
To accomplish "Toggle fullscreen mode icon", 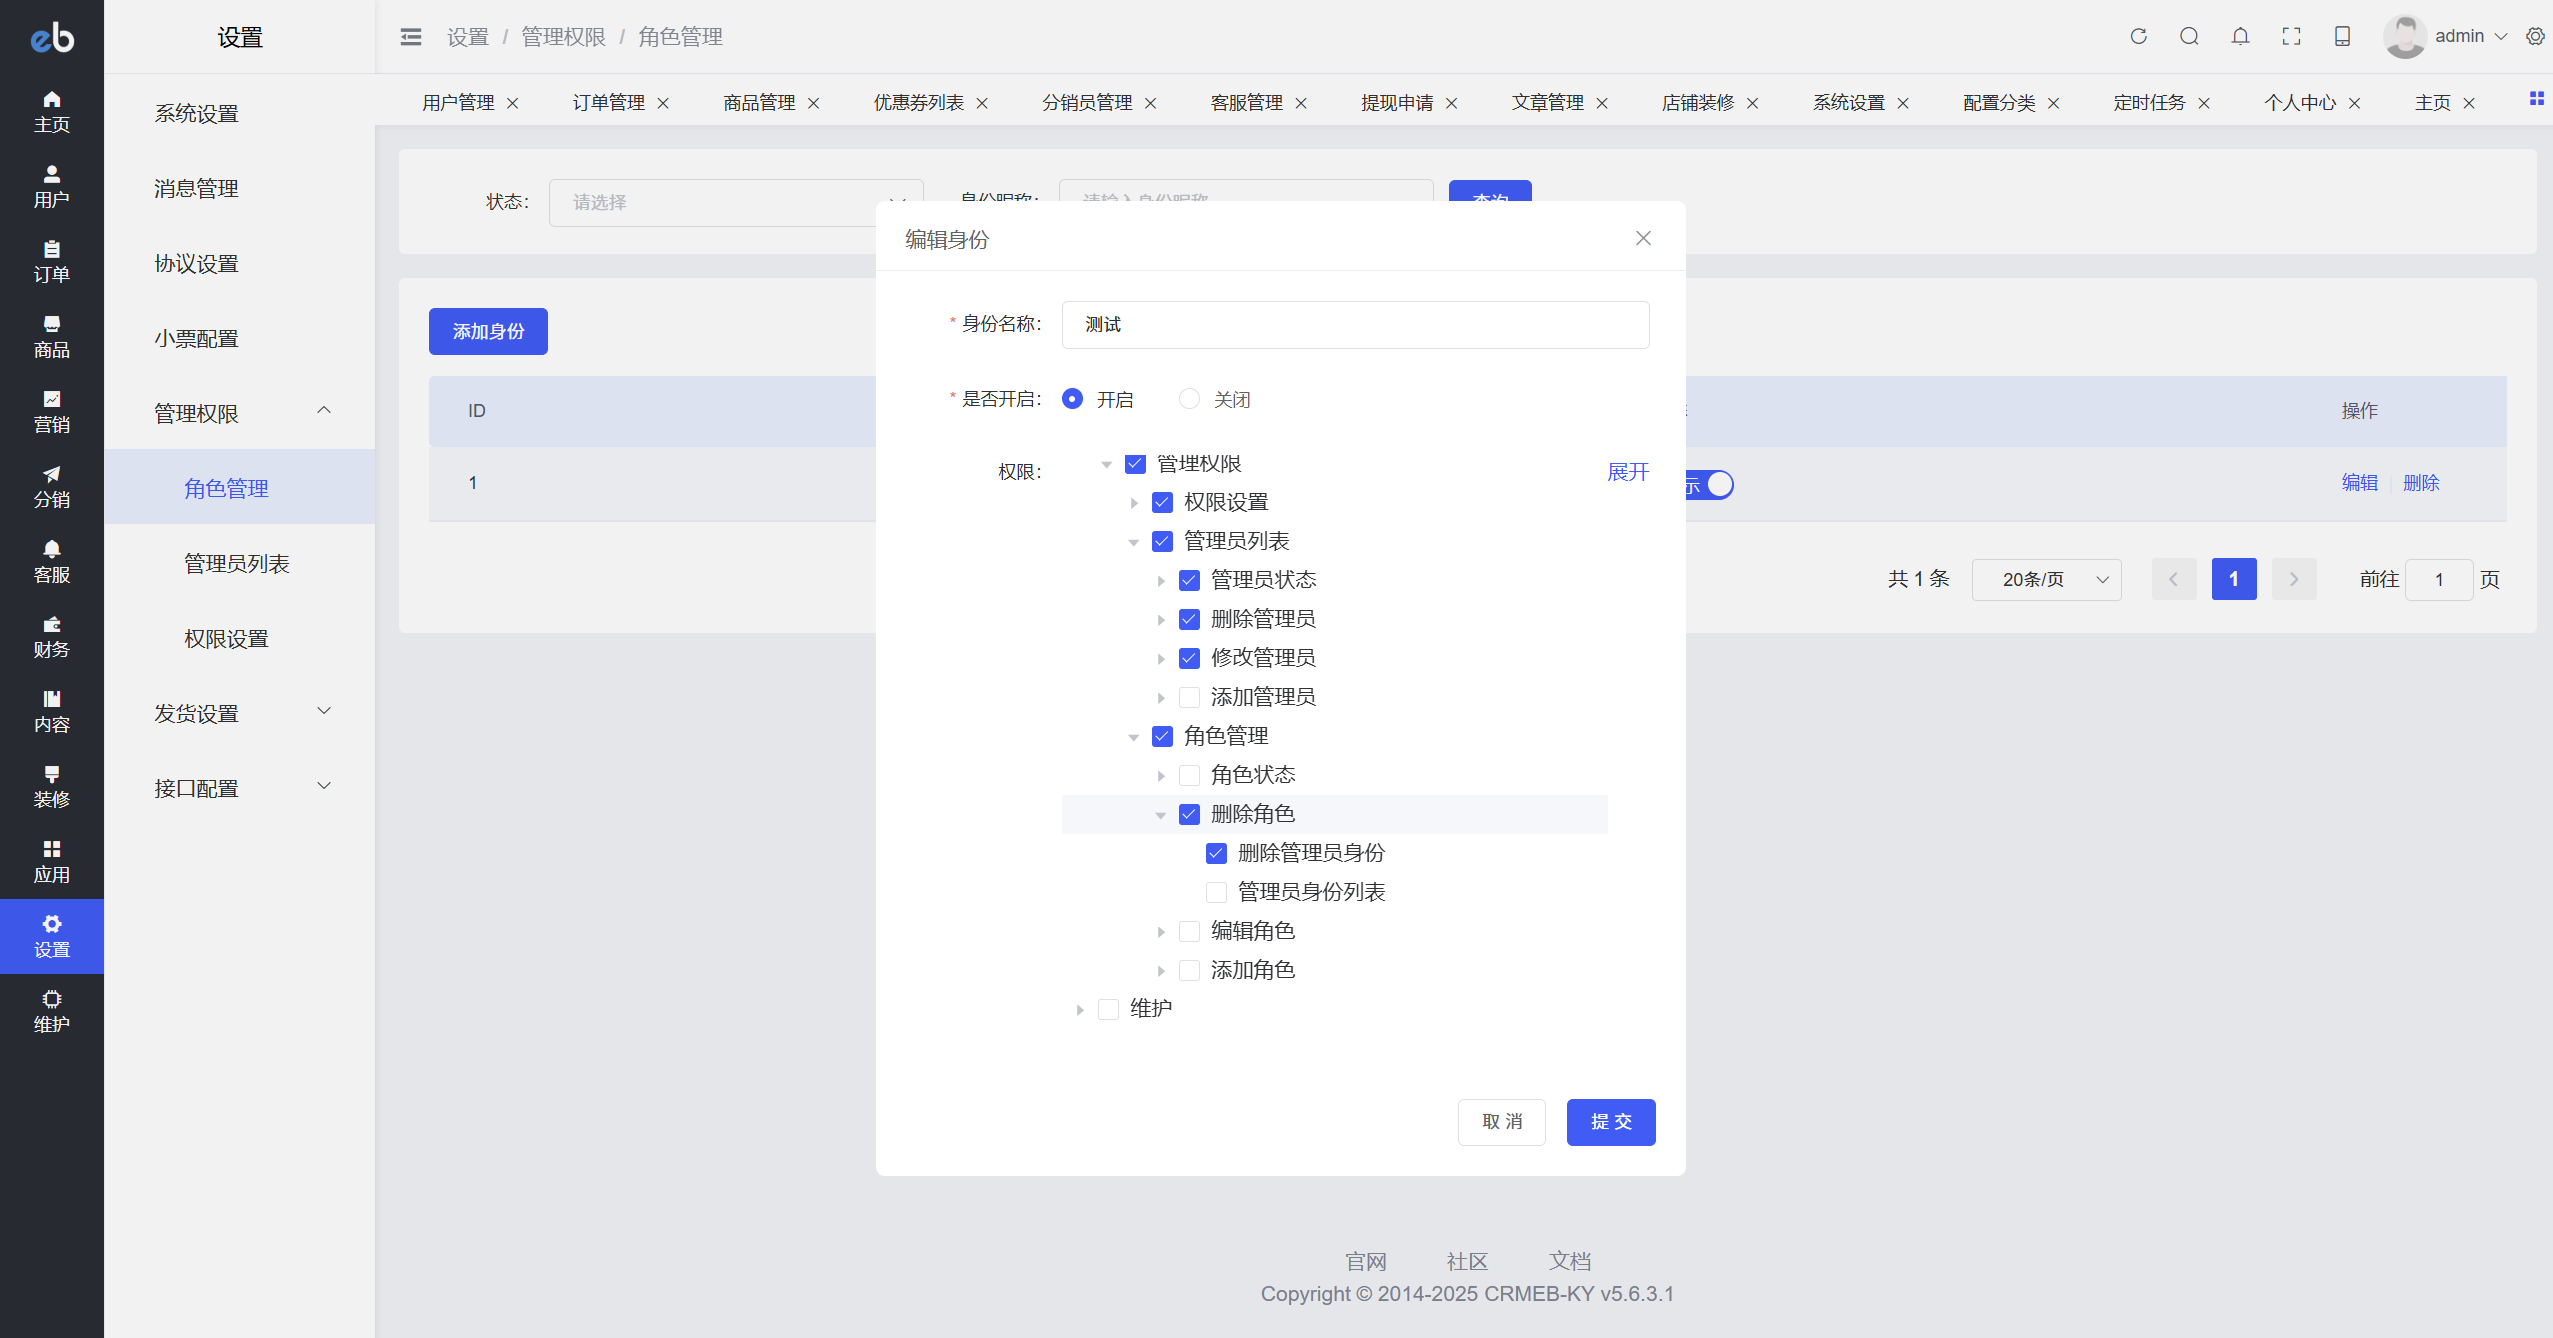I will tap(2291, 36).
